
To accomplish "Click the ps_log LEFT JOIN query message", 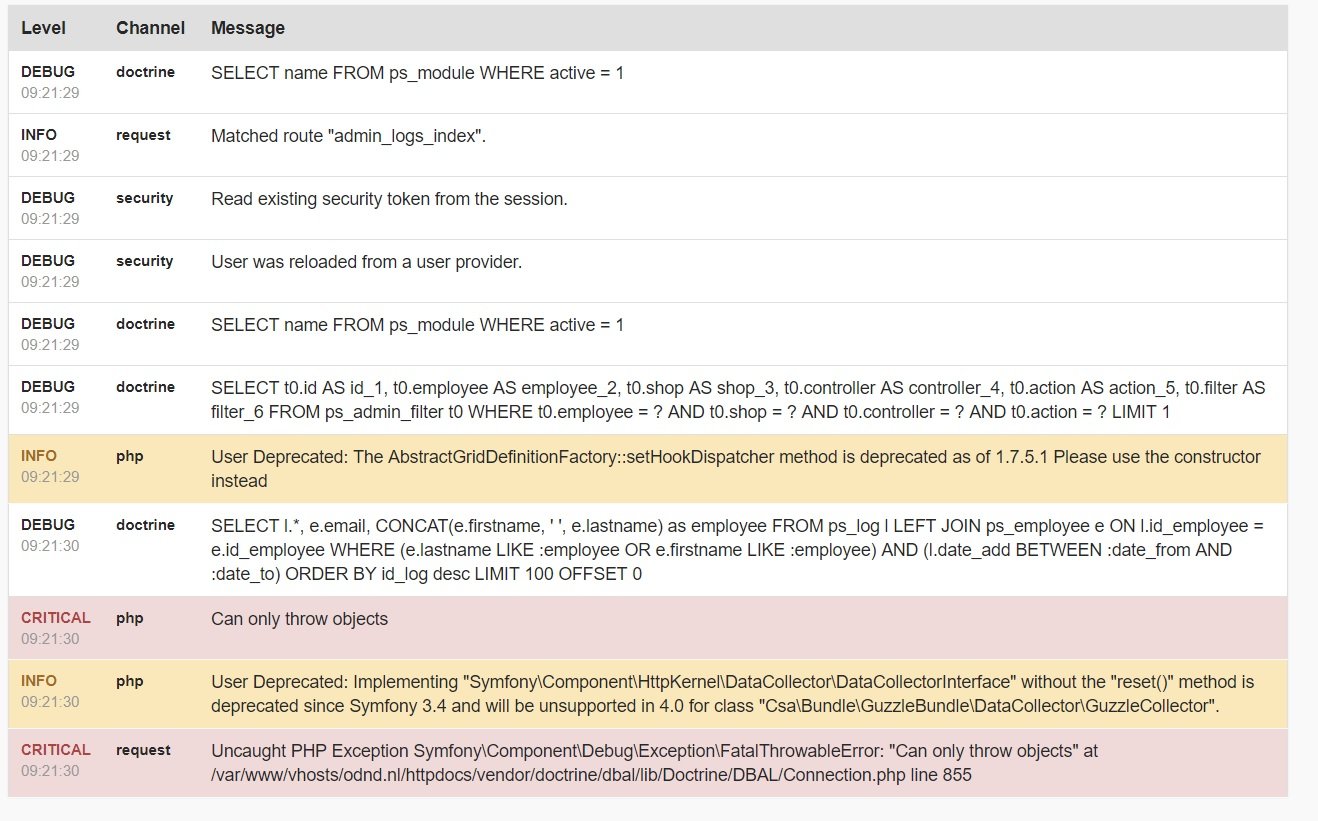I will pyautogui.click(x=737, y=550).
